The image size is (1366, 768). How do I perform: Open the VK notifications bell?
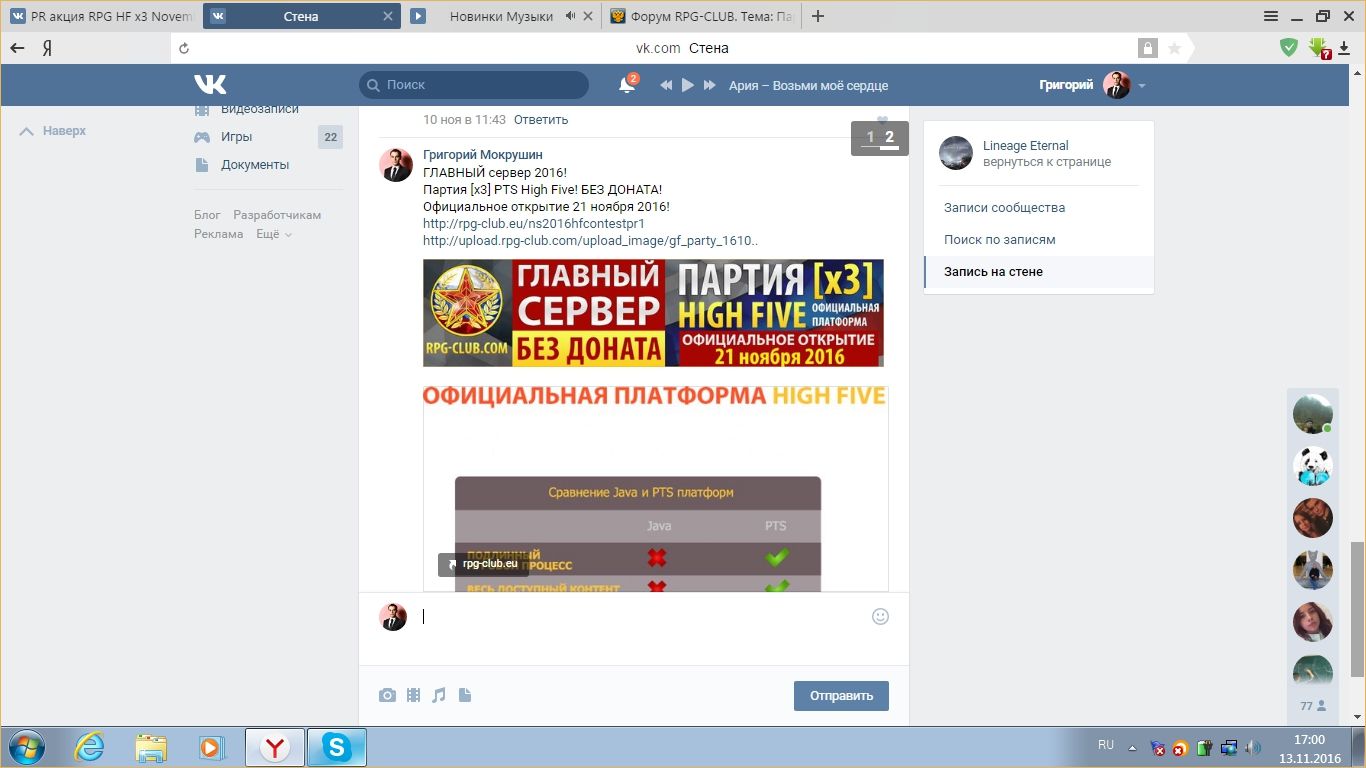(627, 85)
